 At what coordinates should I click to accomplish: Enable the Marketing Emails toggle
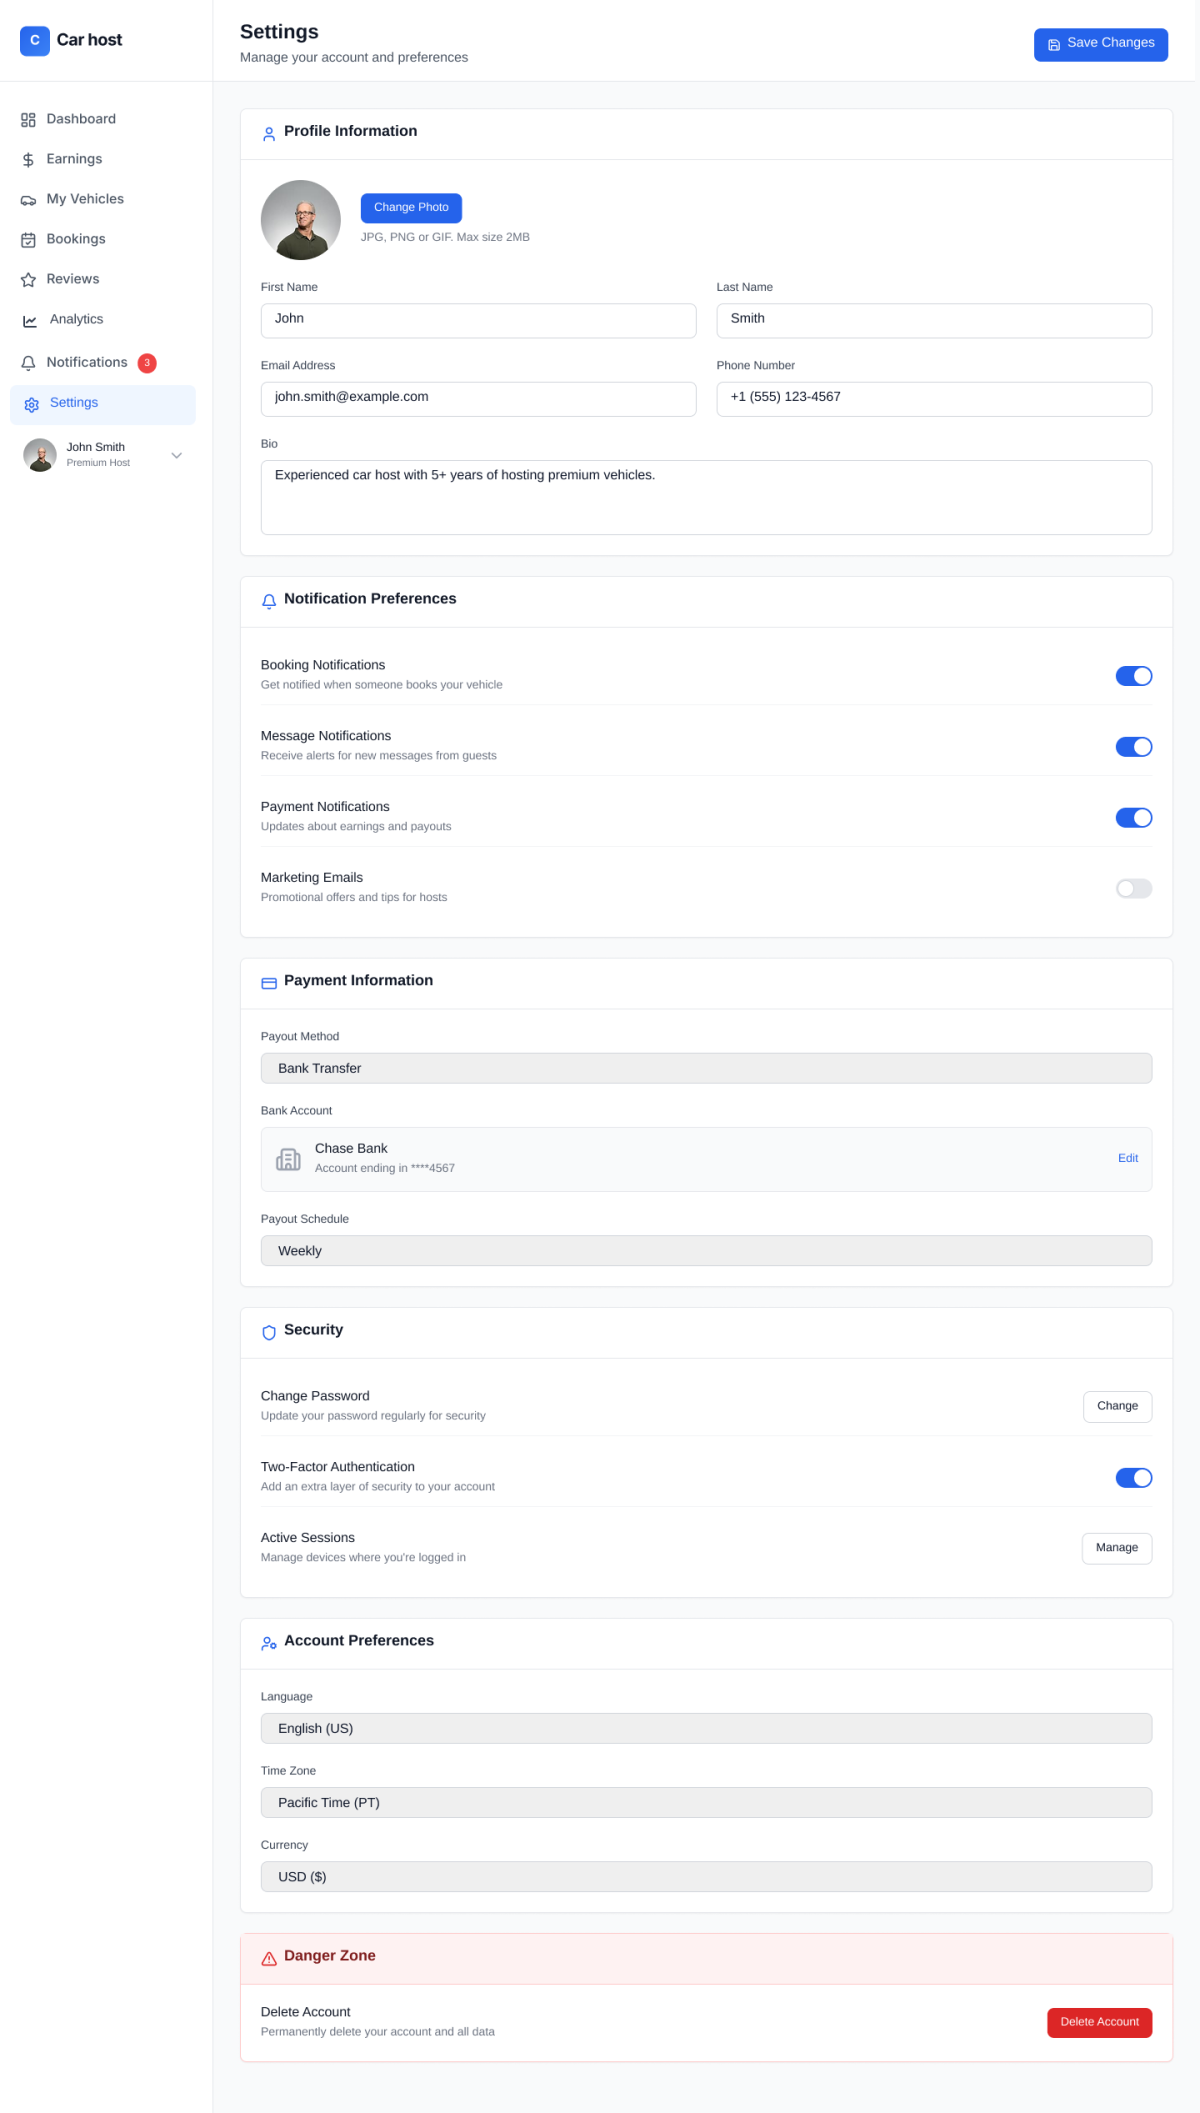click(x=1133, y=889)
